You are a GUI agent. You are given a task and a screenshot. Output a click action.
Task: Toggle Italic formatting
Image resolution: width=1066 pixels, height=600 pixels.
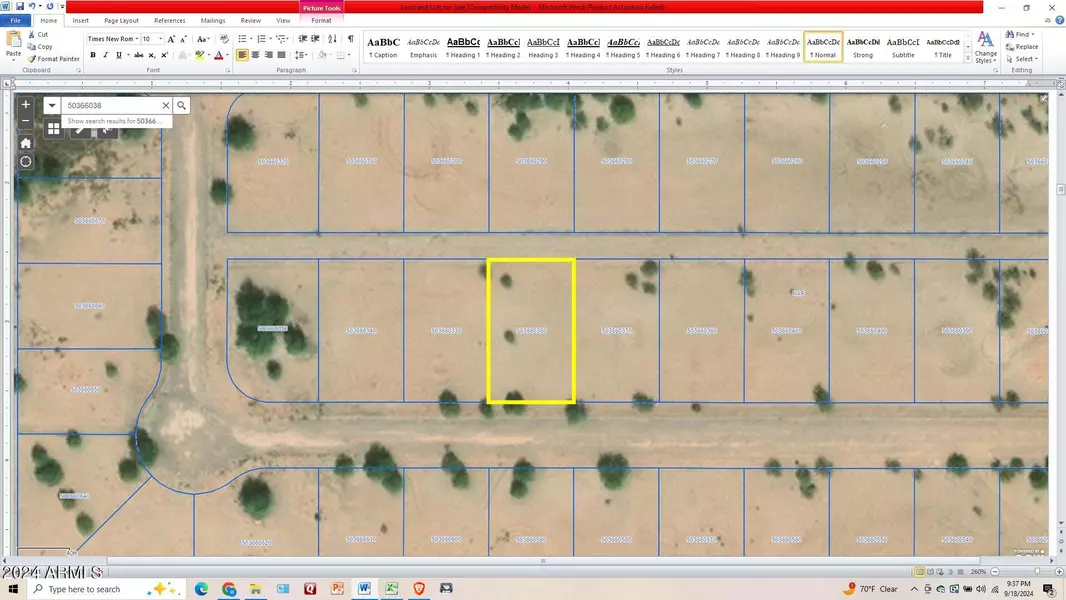tap(104, 55)
